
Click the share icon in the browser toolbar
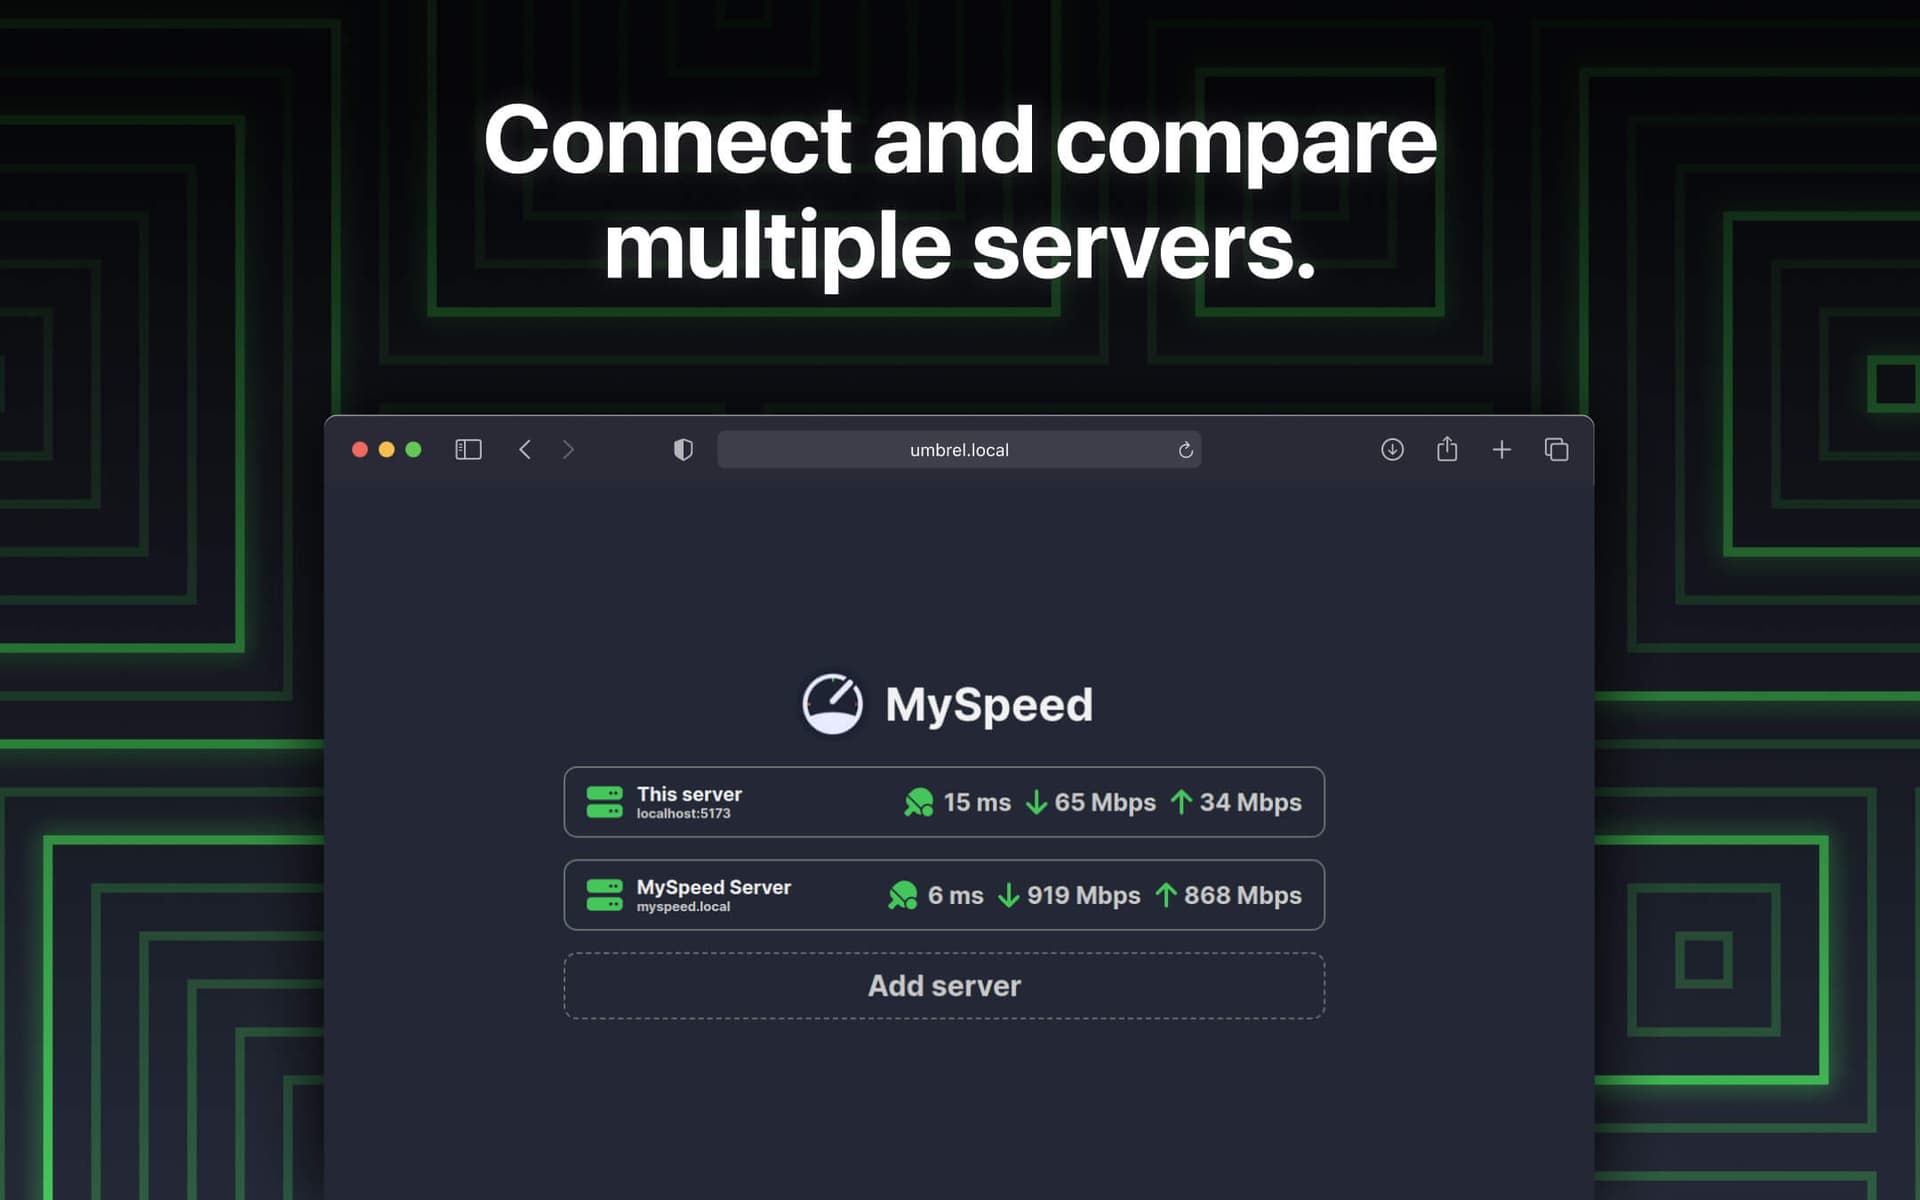(1446, 449)
